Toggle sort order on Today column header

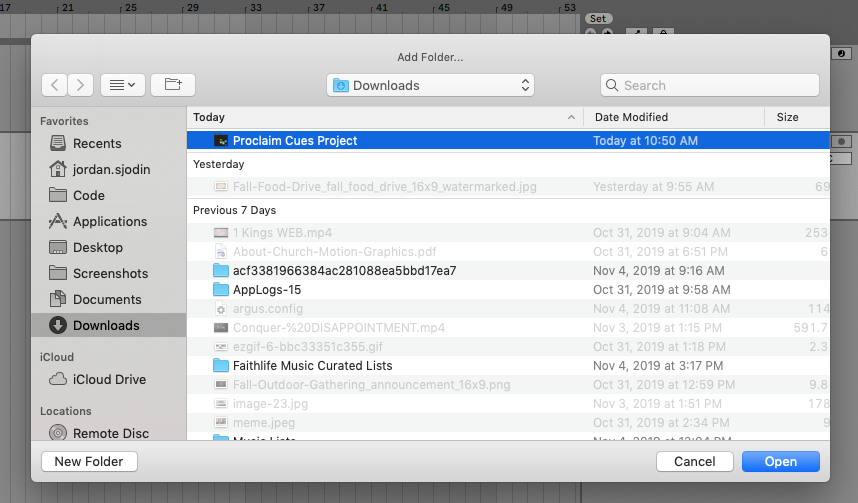pos(384,117)
